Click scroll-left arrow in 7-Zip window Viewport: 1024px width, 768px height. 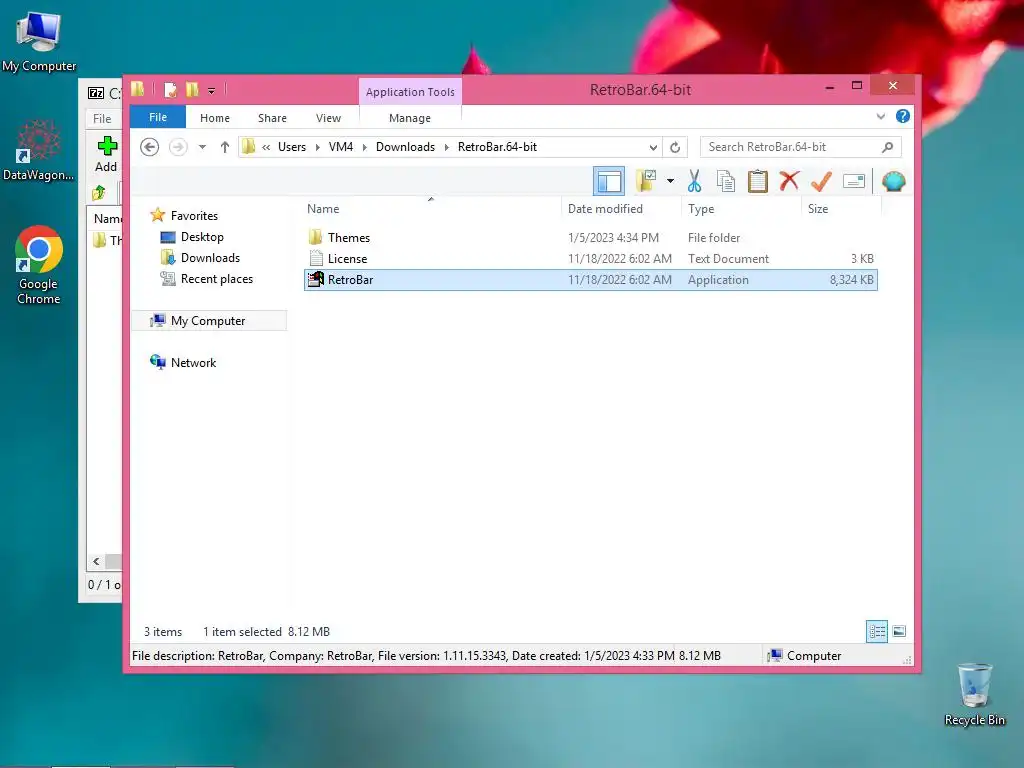(x=96, y=562)
